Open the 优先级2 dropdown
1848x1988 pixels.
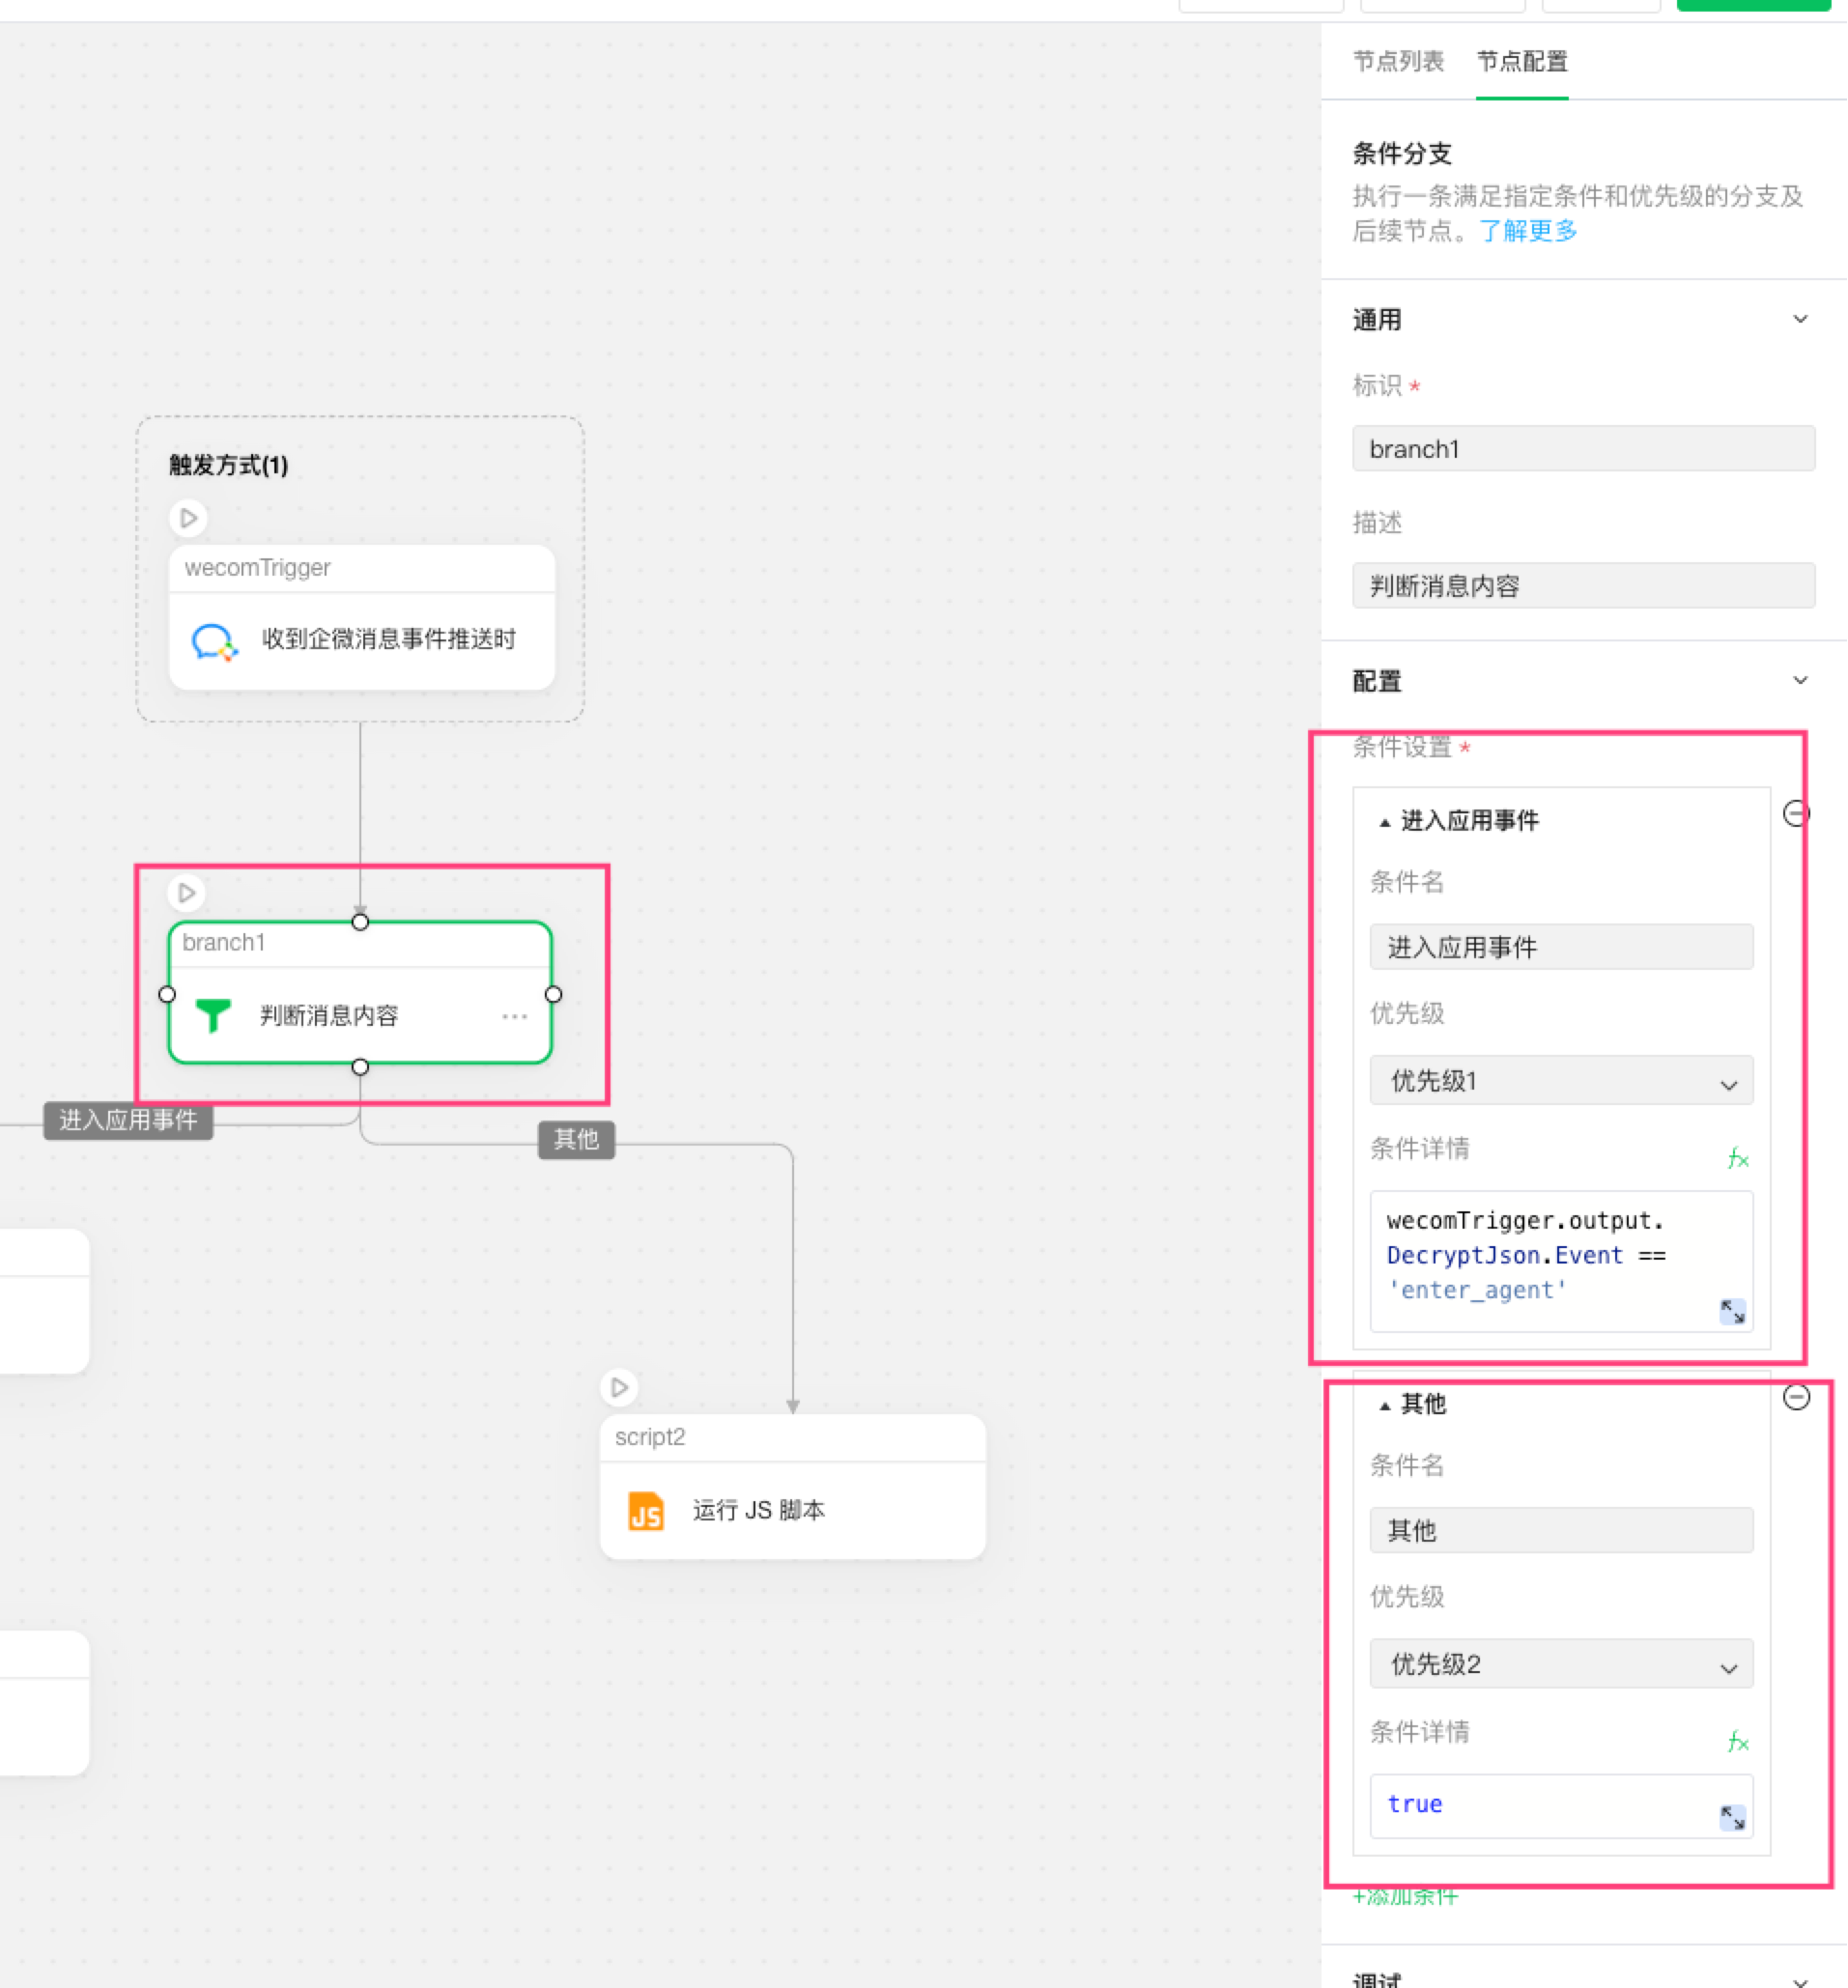[1561, 1663]
